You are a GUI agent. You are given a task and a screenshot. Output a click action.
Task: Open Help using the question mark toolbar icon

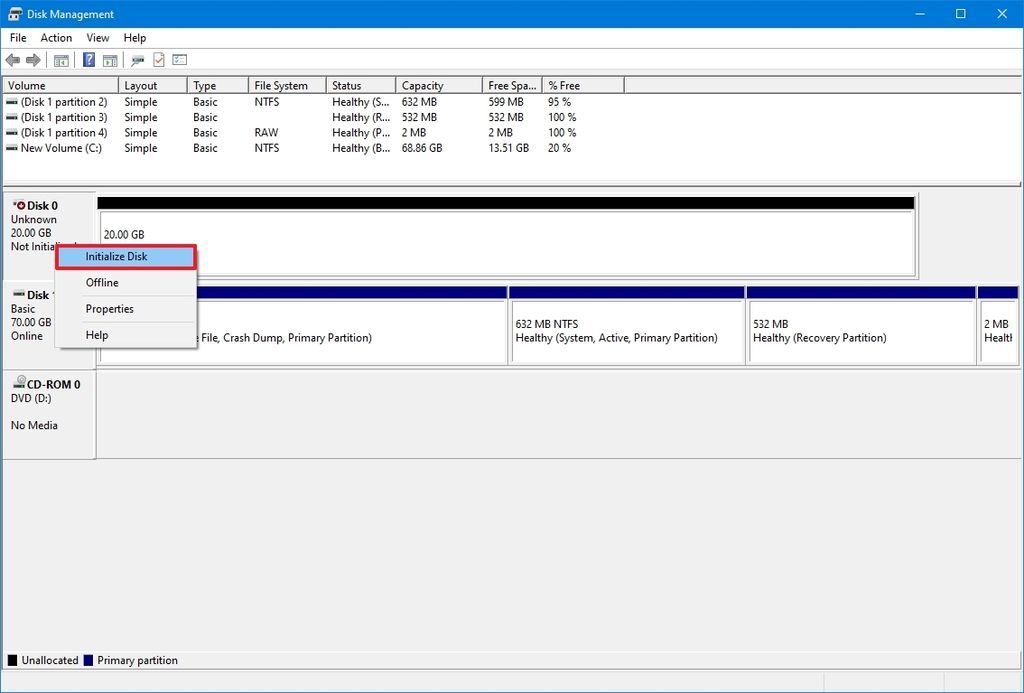[88, 59]
